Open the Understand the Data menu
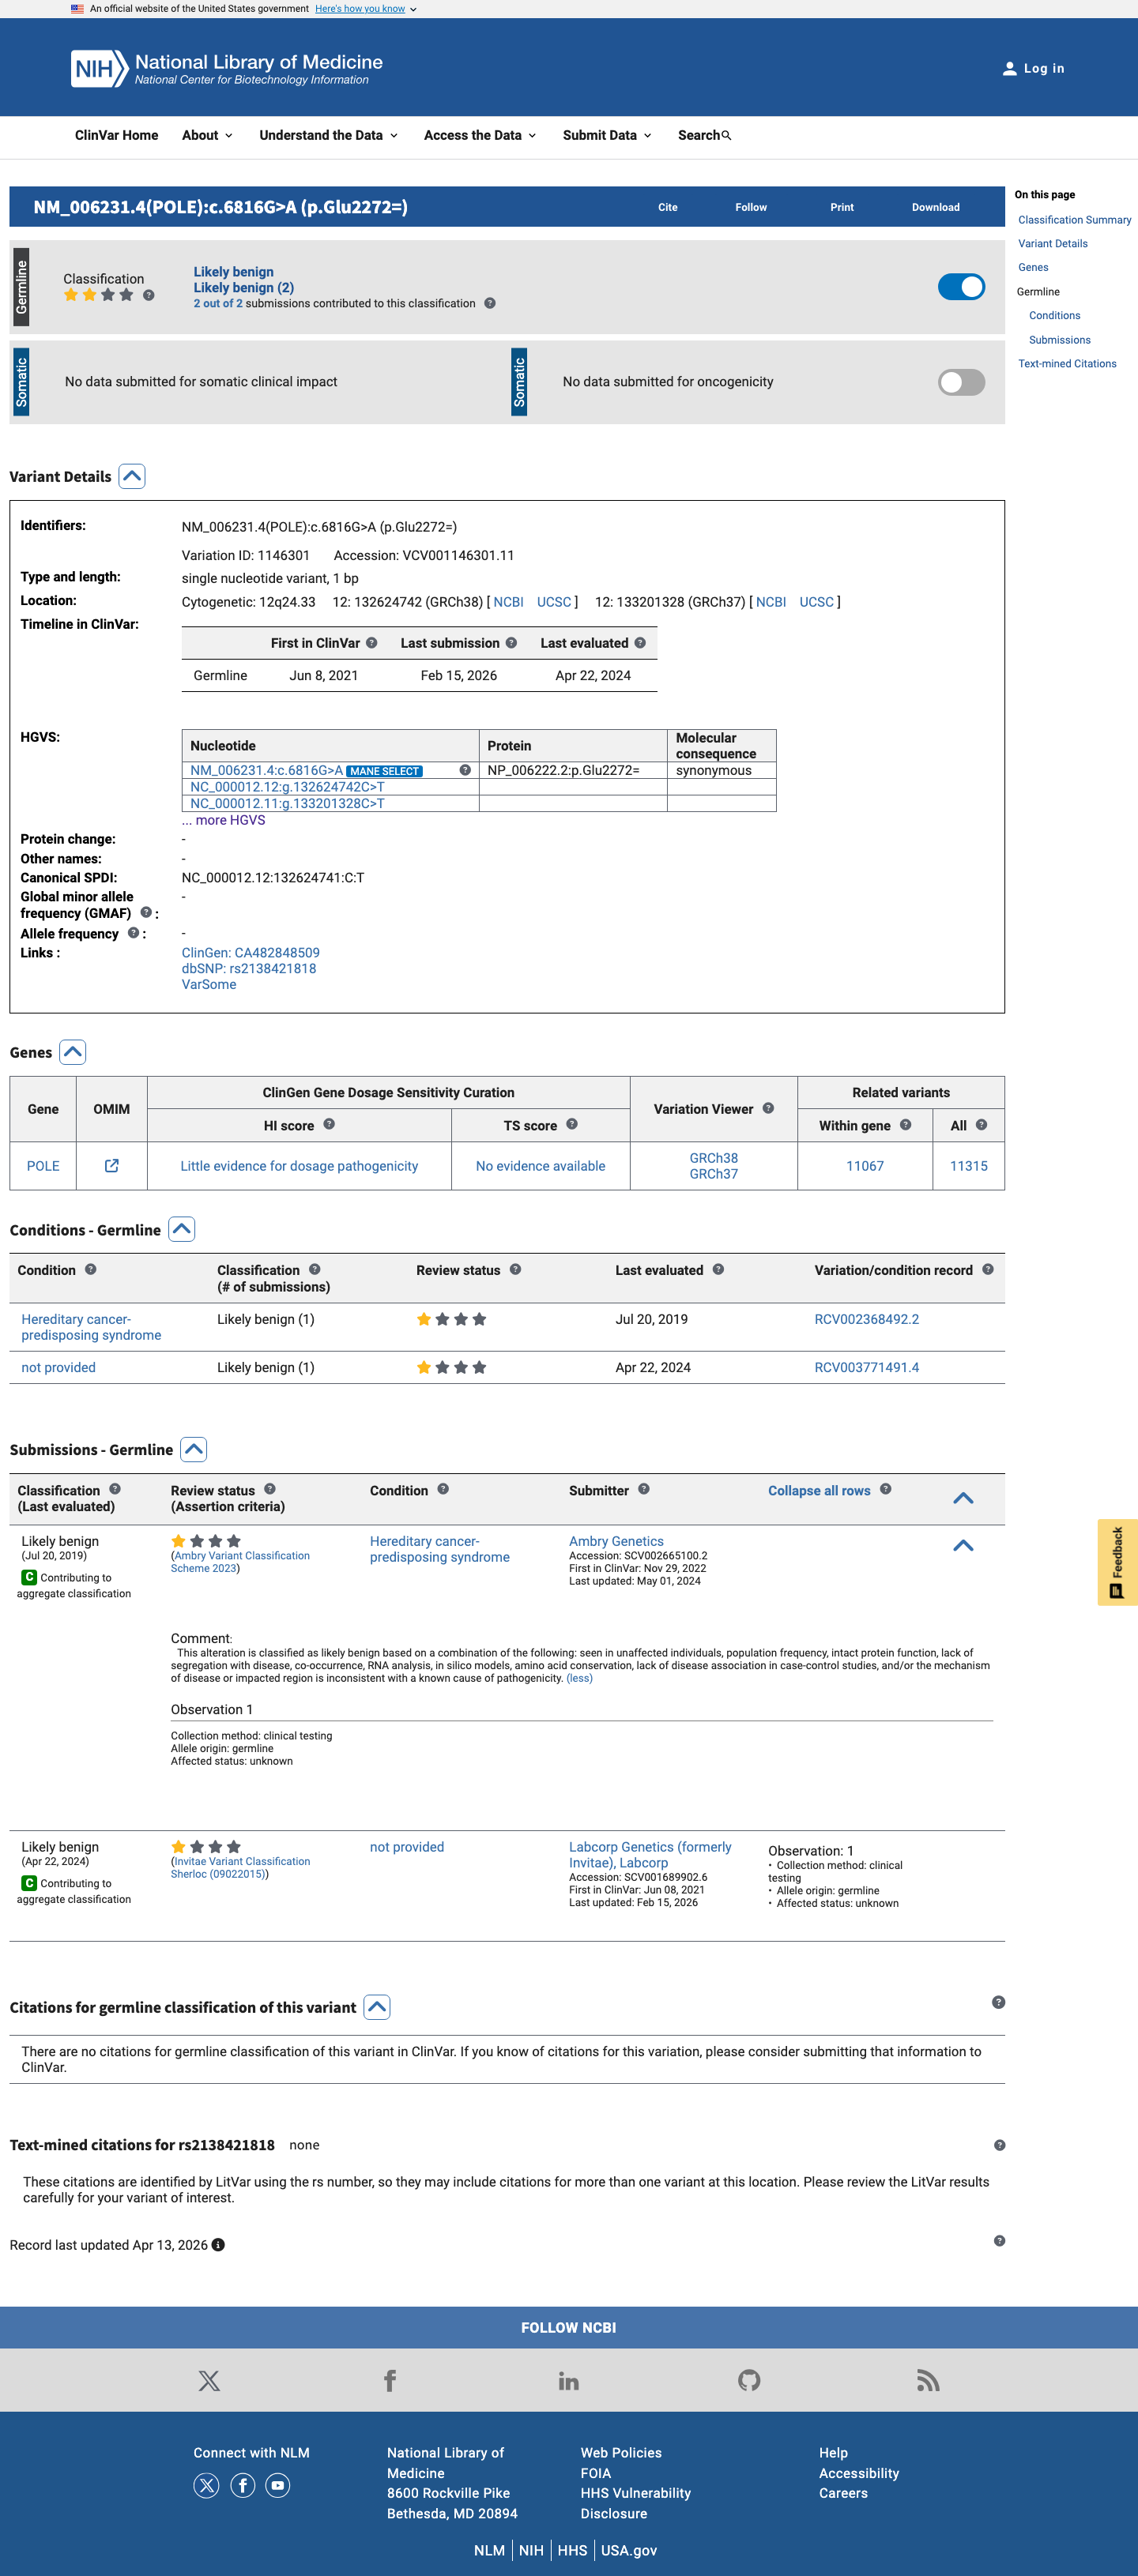1138x2576 pixels. coord(328,136)
